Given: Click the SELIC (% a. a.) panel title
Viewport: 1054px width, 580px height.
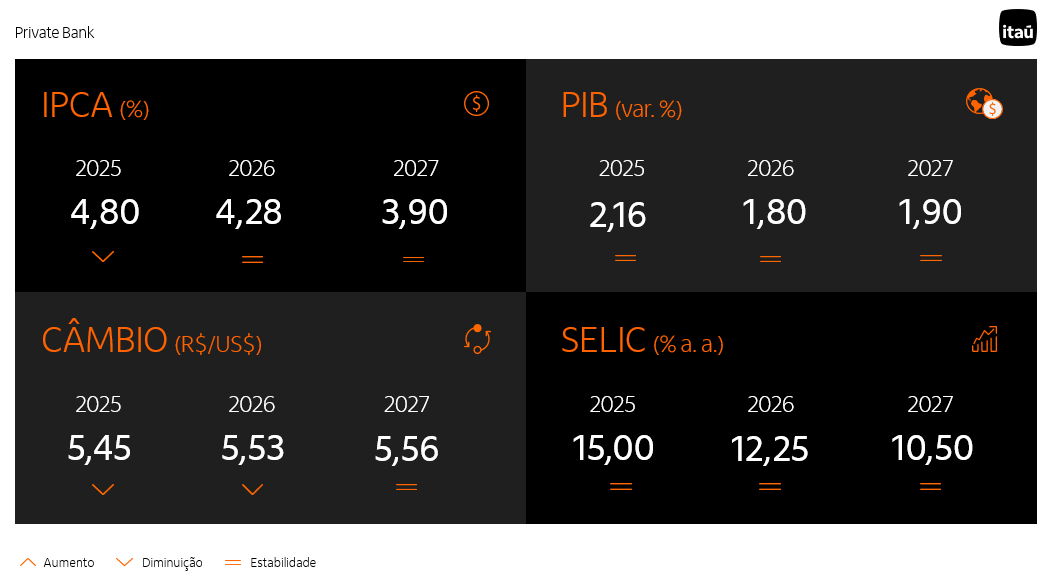Looking at the screenshot, I should click(x=642, y=341).
